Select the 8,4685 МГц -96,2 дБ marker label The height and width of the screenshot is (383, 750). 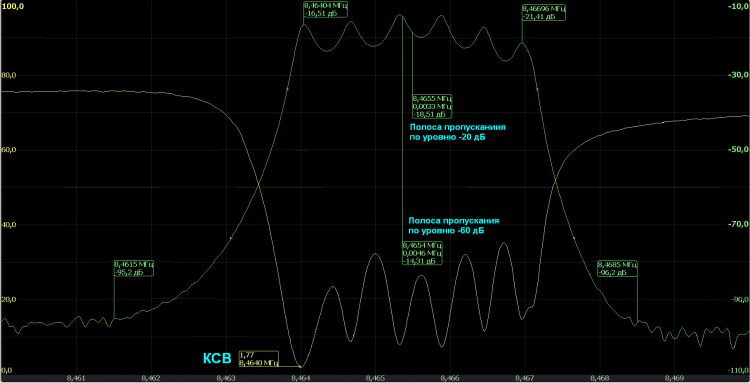point(618,268)
